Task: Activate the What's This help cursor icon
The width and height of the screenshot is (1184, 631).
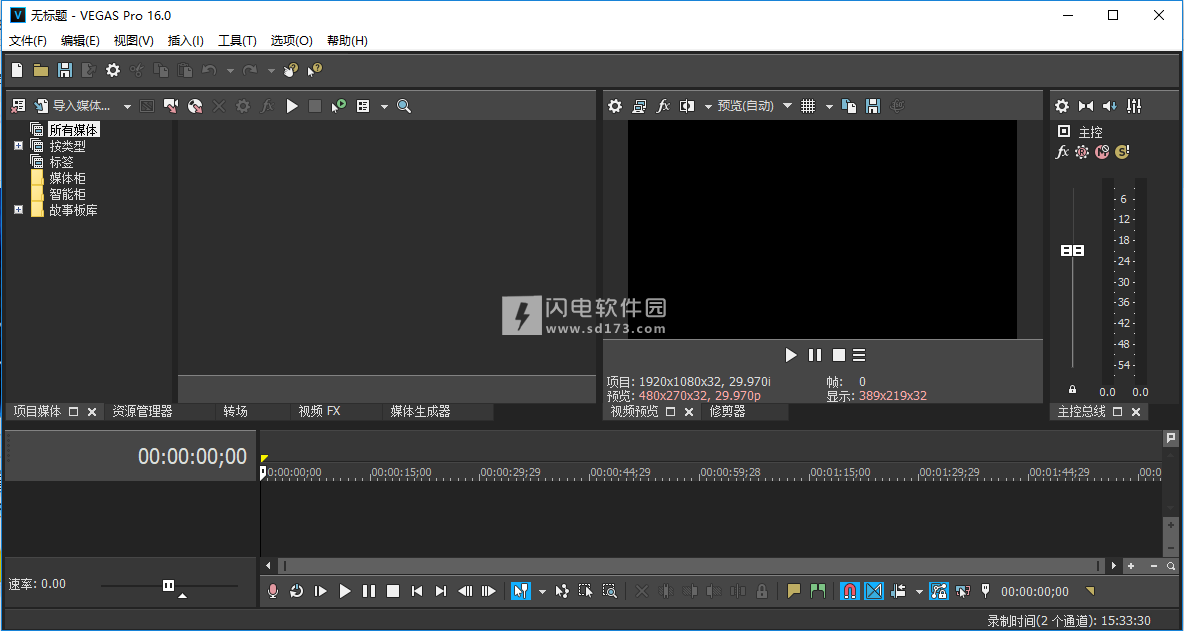Action: pyautogui.click(x=315, y=70)
